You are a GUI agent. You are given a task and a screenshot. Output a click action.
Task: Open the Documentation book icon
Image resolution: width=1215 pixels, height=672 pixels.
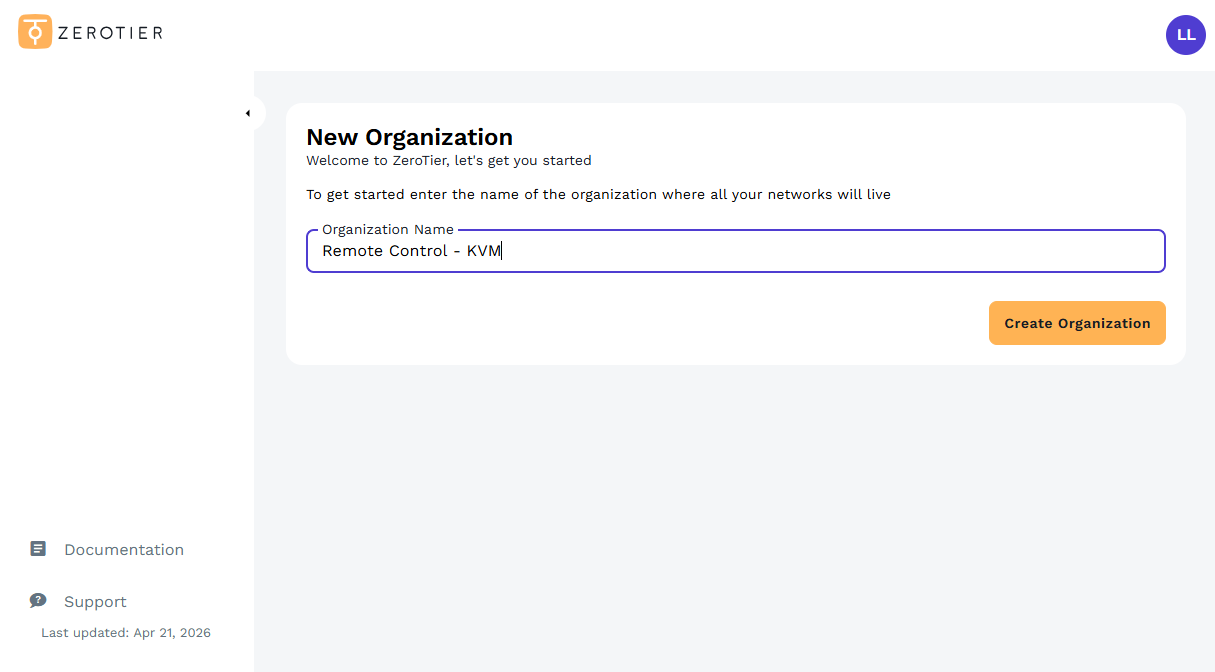click(x=38, y=548)
